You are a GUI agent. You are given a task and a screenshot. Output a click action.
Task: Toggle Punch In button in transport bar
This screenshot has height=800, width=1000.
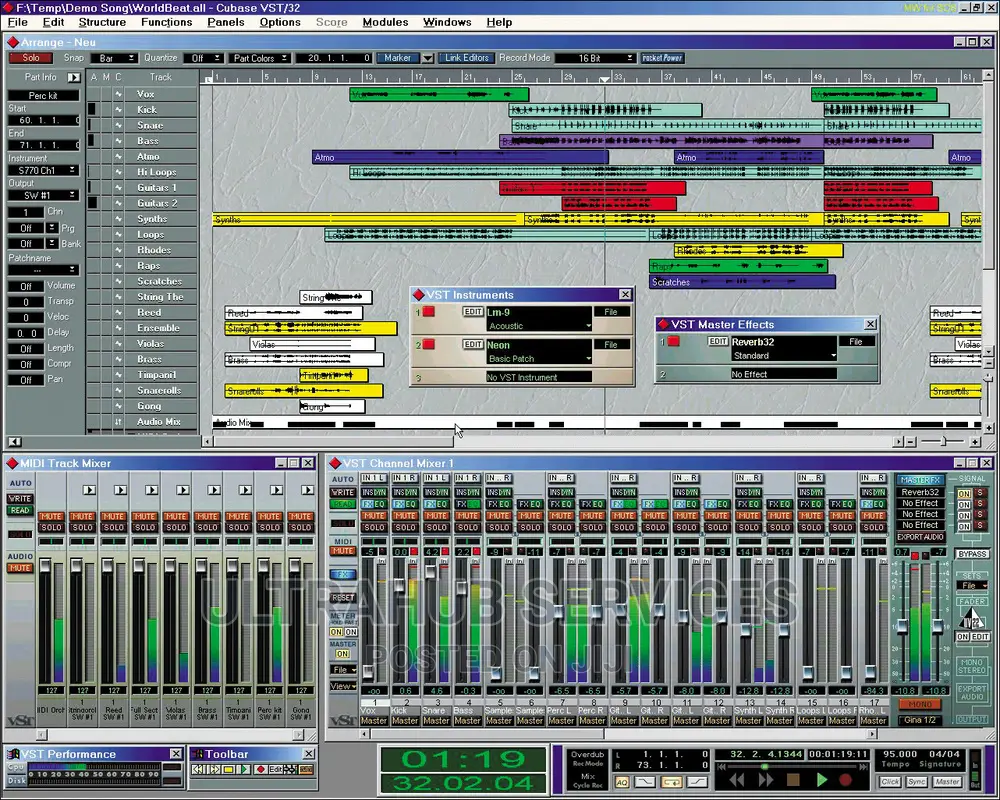point(645,782)
